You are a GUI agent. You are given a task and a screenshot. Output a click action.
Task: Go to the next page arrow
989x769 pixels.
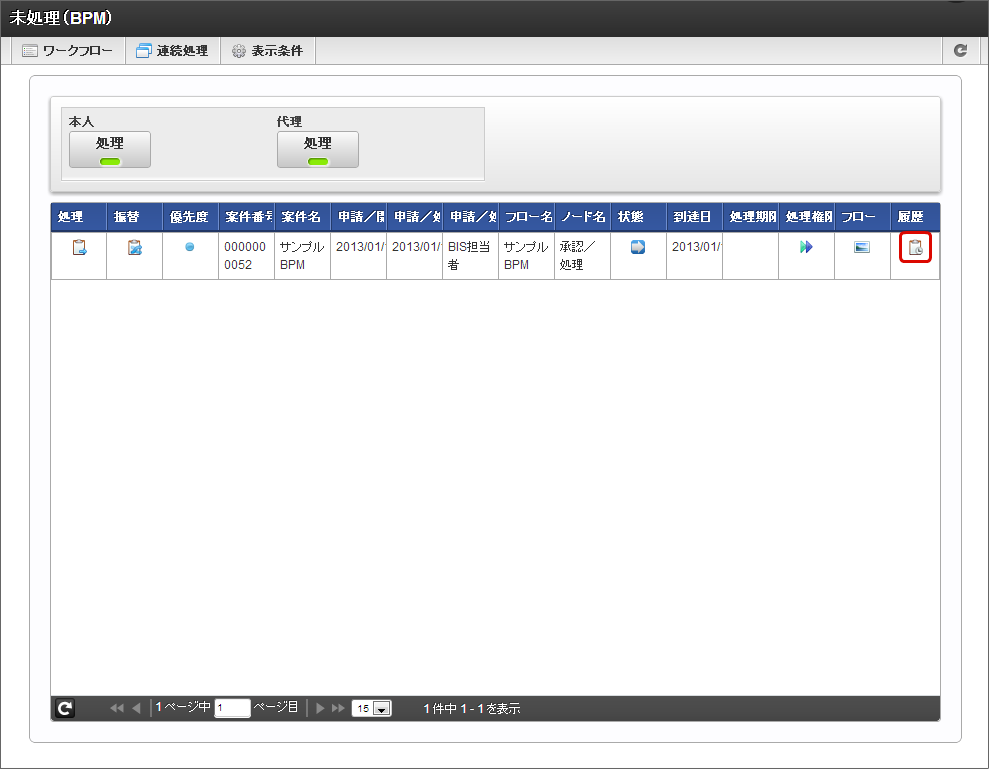pyautogui.click(x=321, y=708)
